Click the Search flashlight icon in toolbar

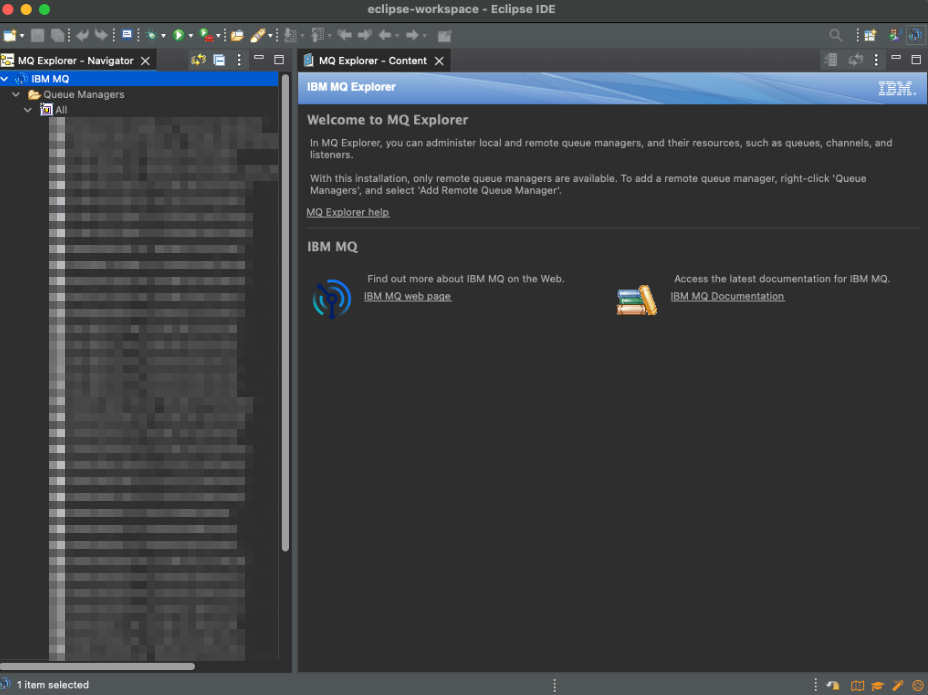257,36
